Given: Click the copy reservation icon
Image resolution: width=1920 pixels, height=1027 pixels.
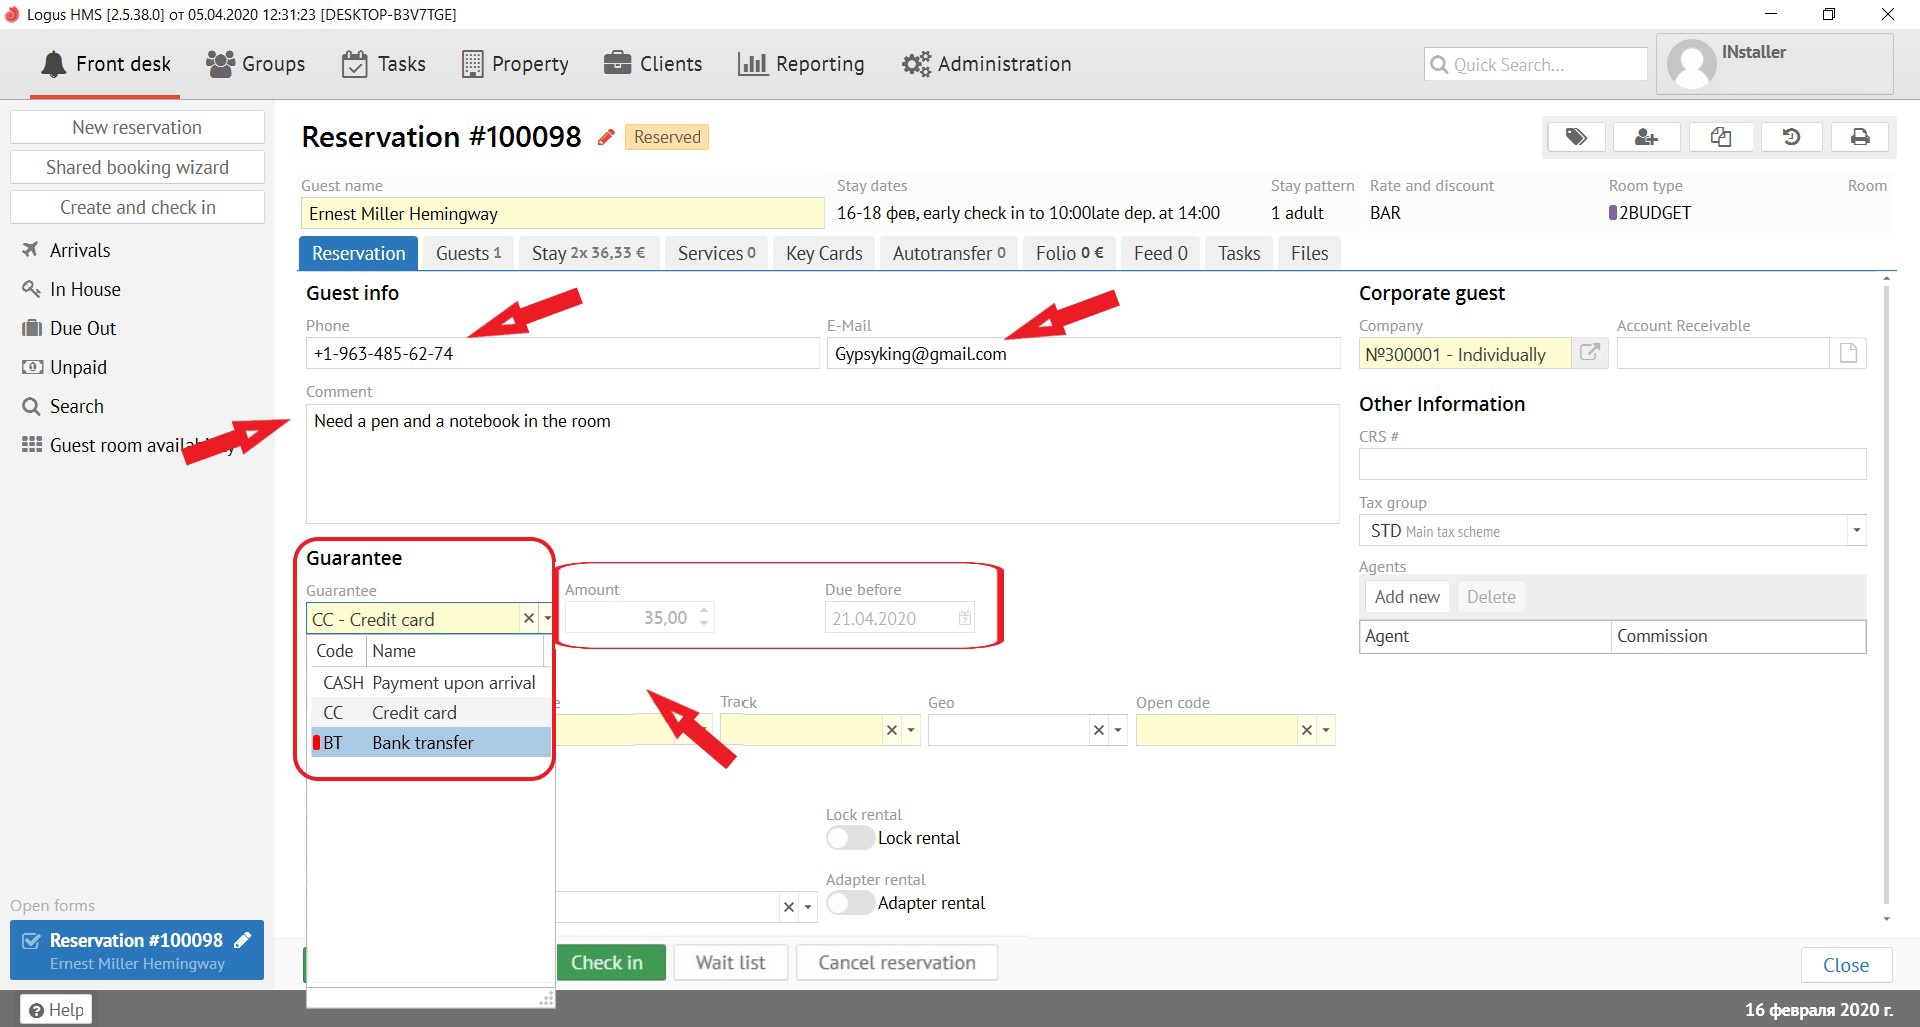Looking at the screenshot, I should pyautogui.click(x=1720, y=137).
